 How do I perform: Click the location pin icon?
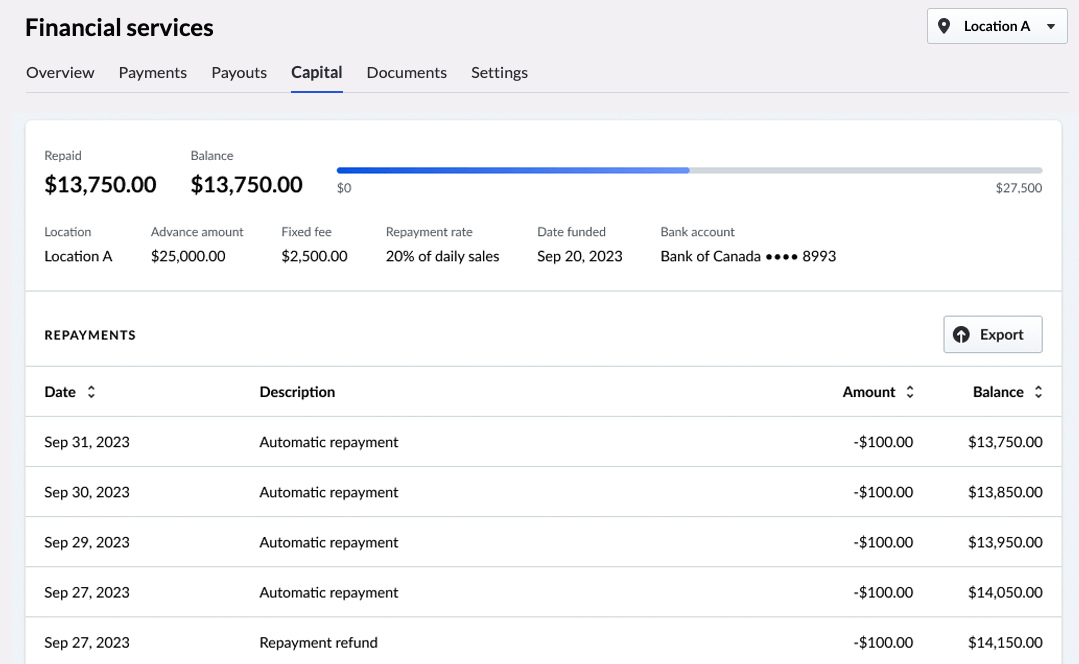[x=944, y=26]
